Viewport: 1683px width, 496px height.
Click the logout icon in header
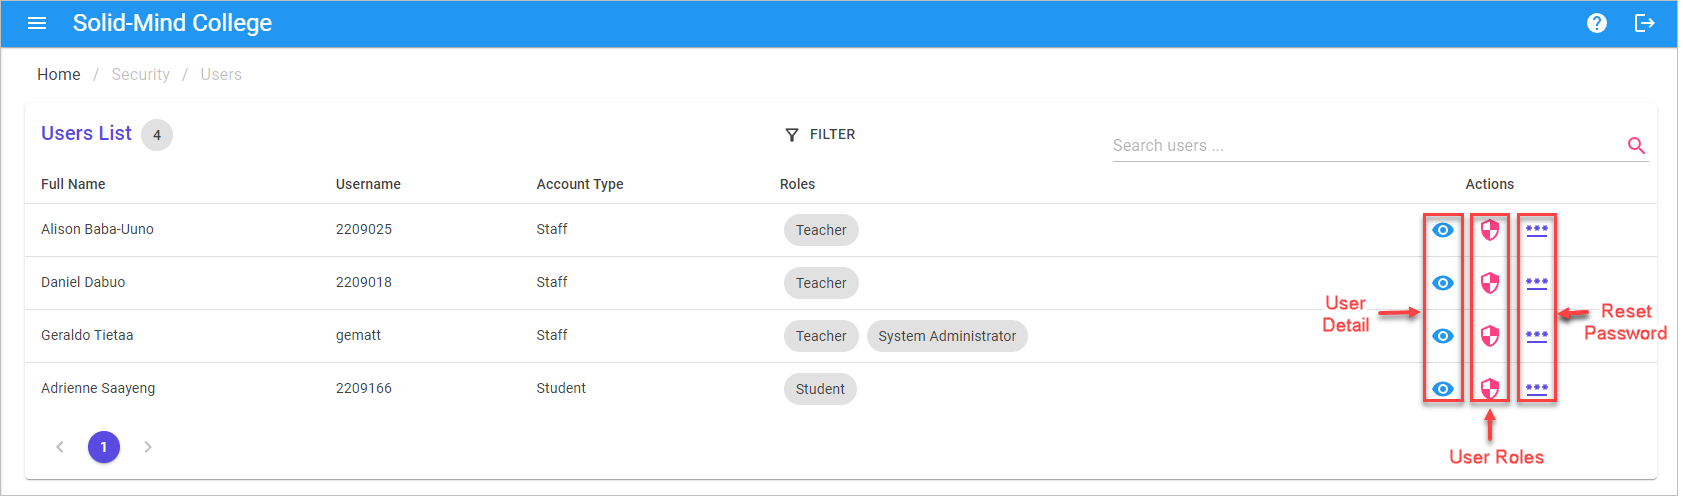pyautogui.click(x=1645, y=23)
